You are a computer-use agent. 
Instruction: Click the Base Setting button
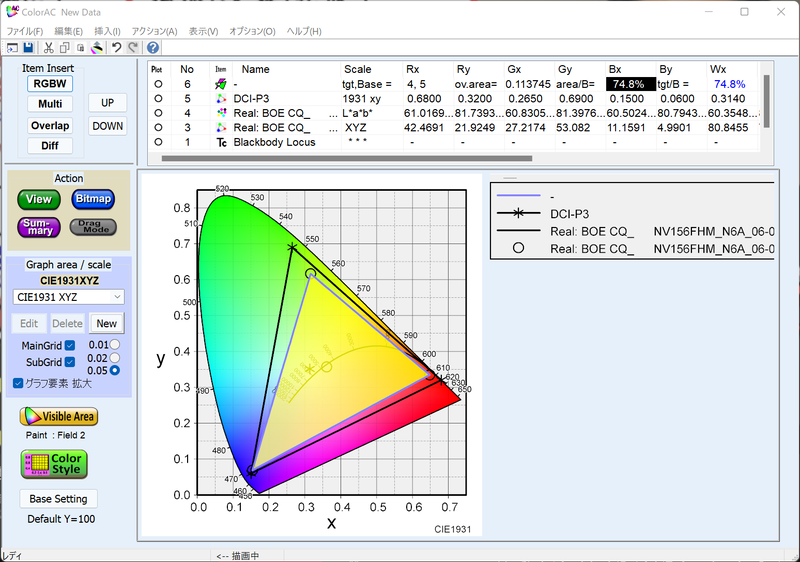(x=58, y=499)
